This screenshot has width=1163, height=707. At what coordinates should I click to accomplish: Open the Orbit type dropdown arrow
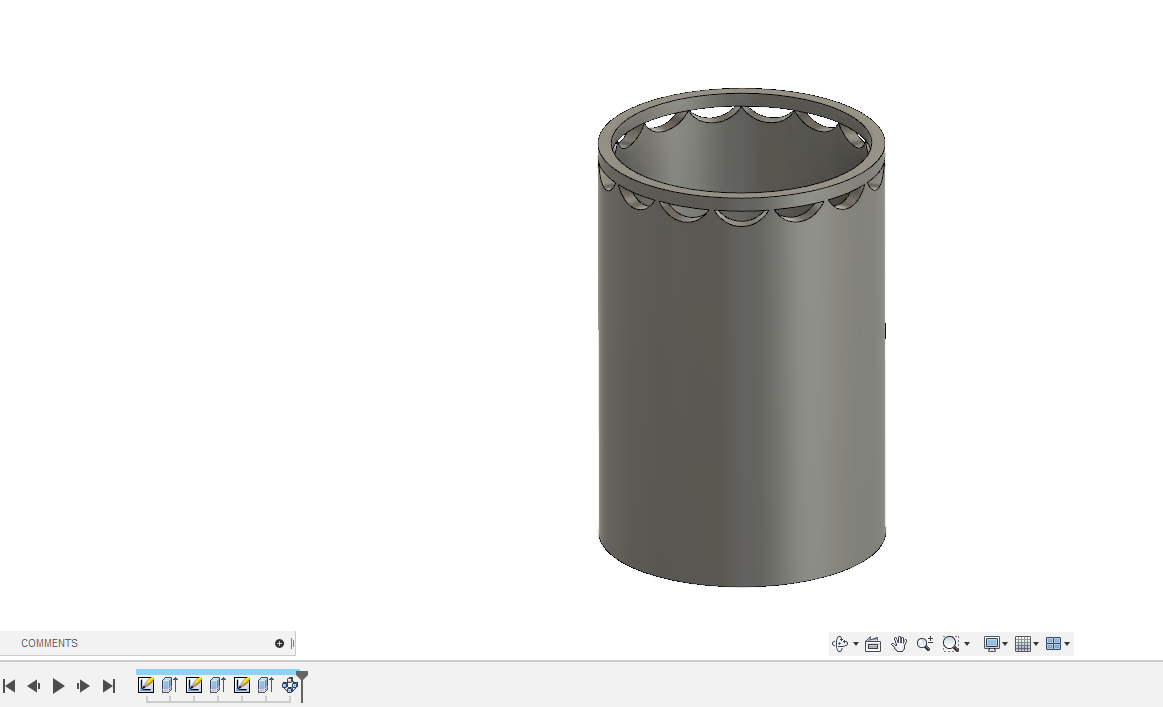click(856, 644)
